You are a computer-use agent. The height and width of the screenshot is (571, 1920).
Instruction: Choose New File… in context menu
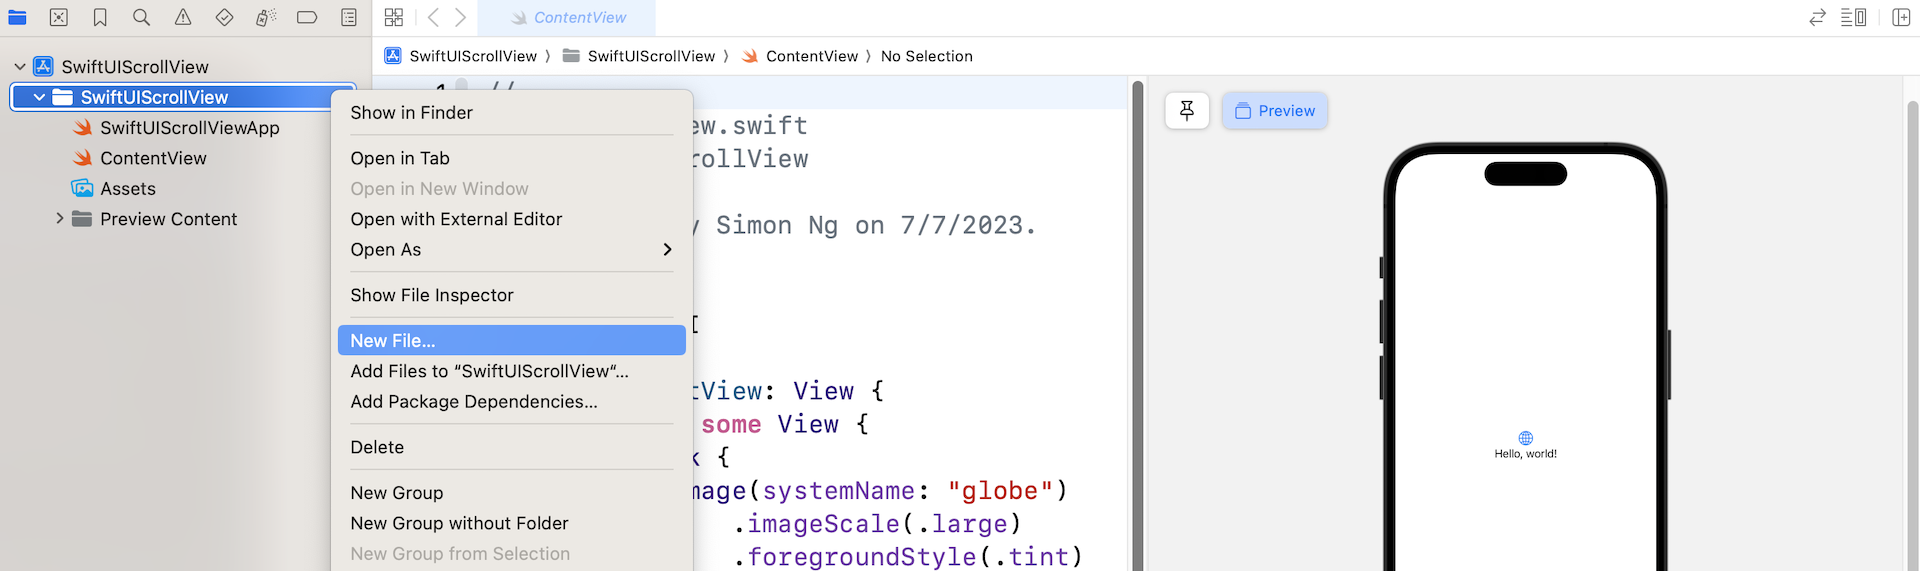511,340
